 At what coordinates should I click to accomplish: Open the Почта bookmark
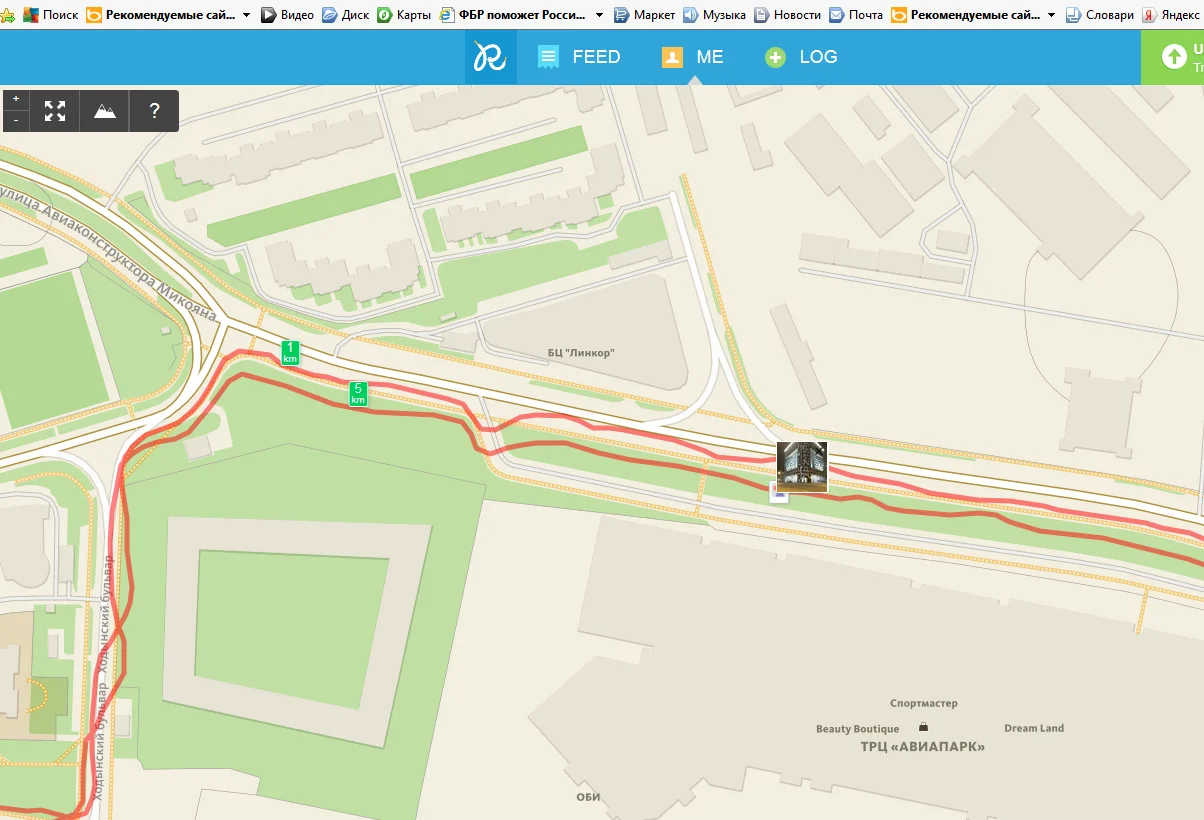click(x=856, y=15)
